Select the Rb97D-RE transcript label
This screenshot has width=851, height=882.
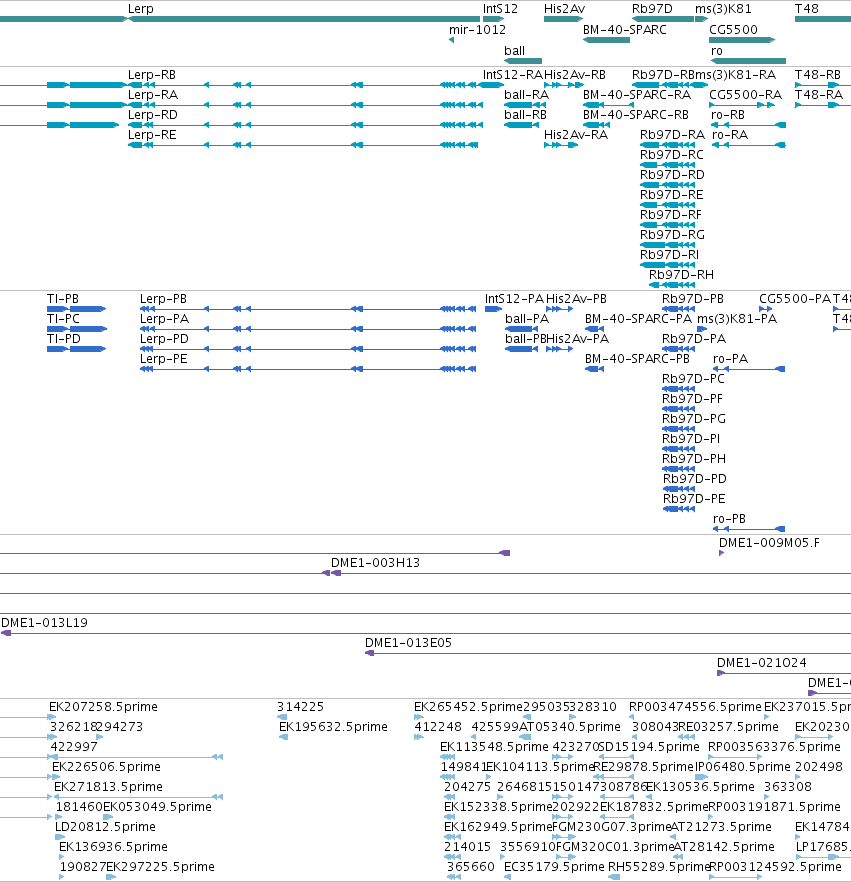coord(672,195)
